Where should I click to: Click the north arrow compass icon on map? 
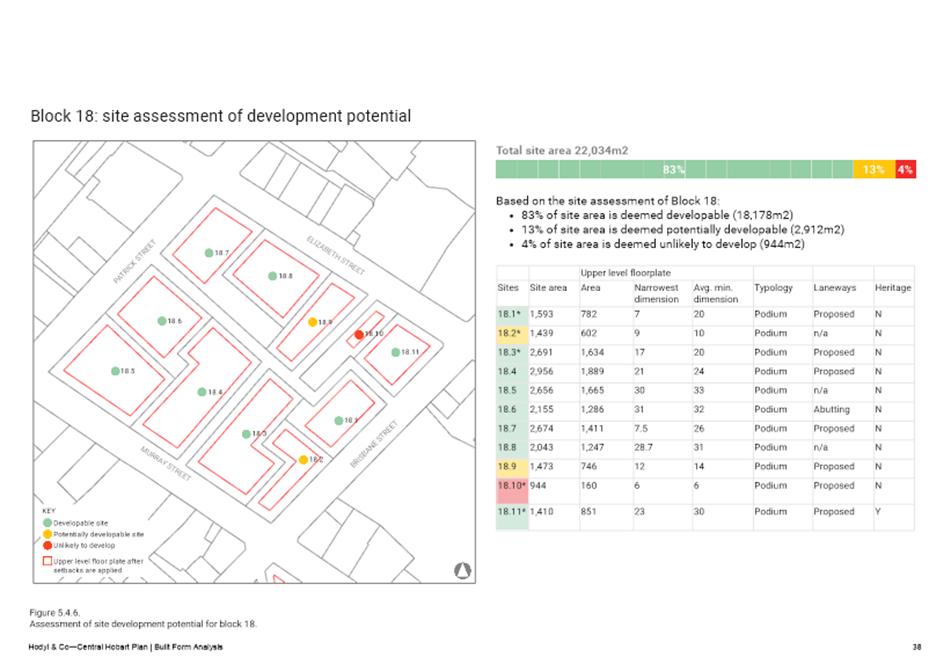463,571
